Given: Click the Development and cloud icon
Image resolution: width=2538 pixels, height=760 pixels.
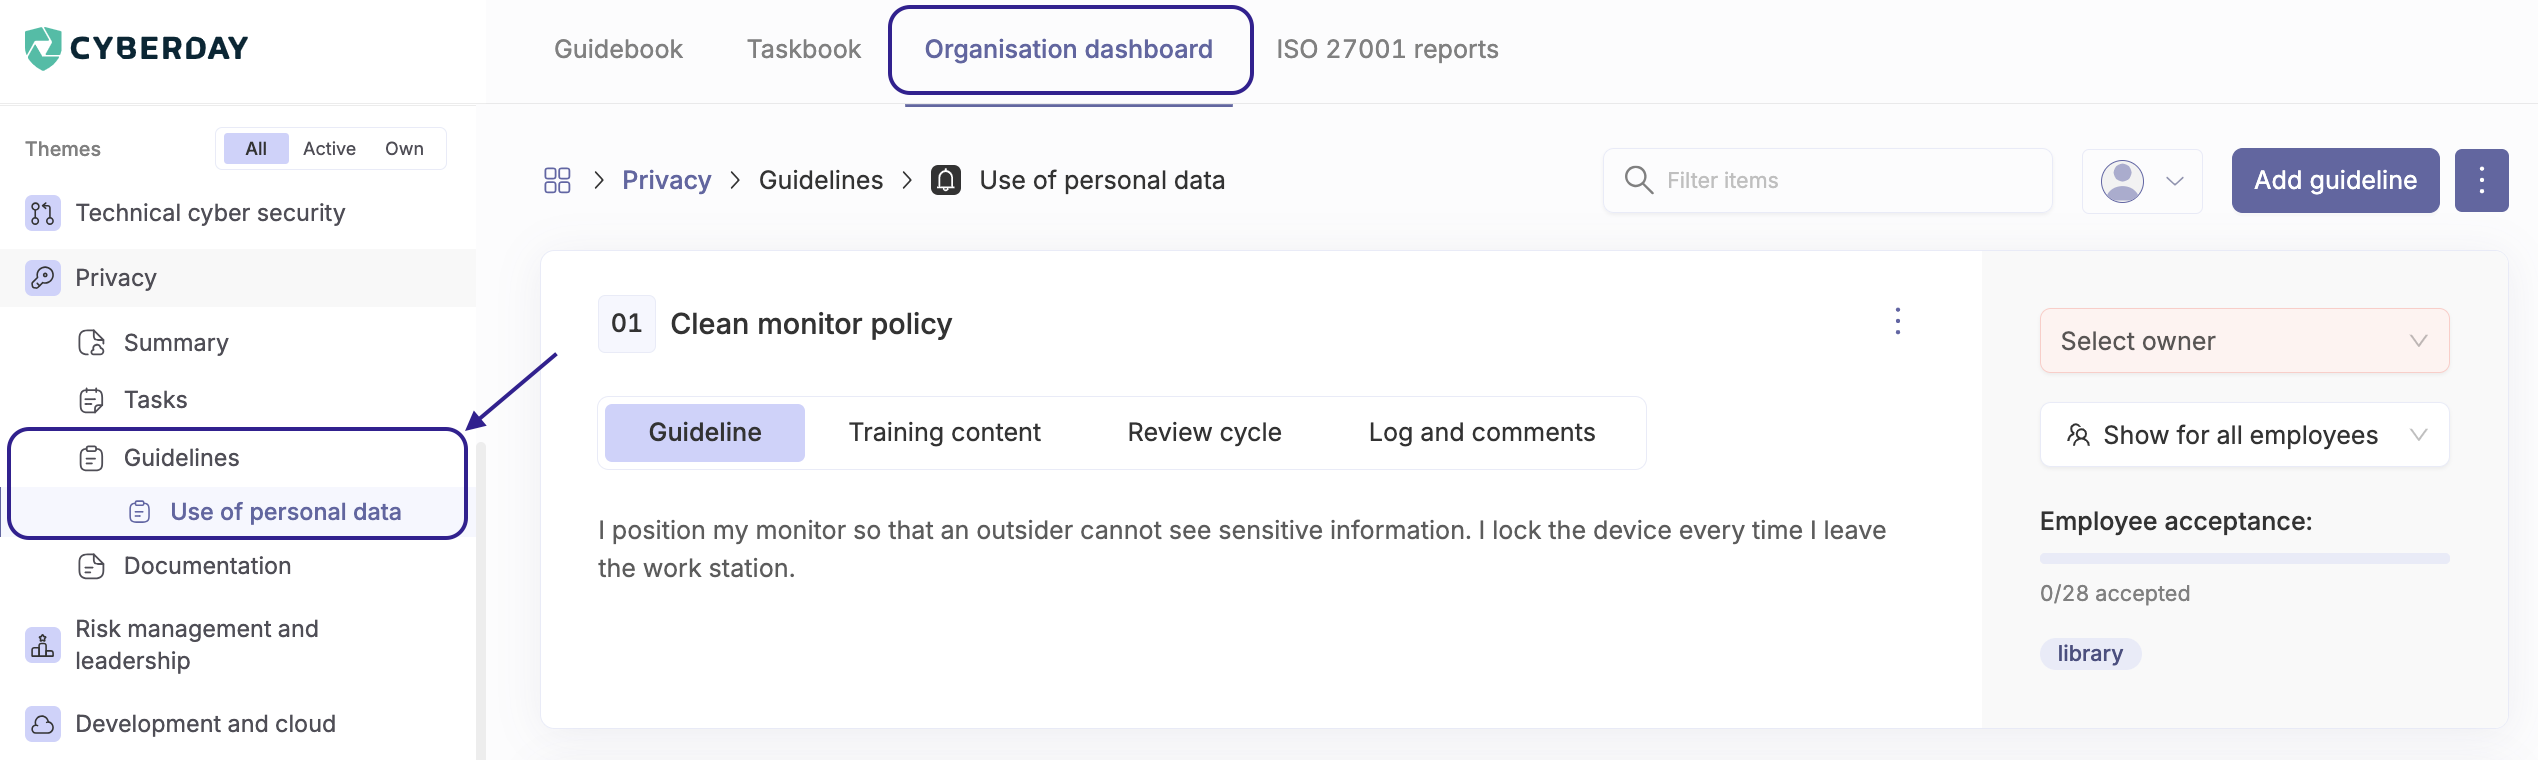Looking at the screenshot, I should point(42,724).
